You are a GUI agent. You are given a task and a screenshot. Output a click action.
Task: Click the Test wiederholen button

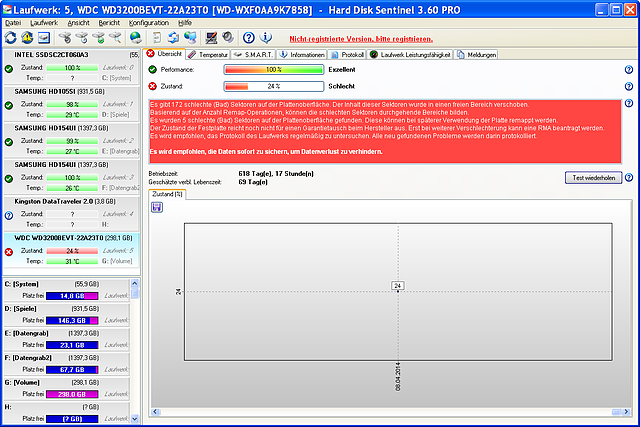[593, 178]
